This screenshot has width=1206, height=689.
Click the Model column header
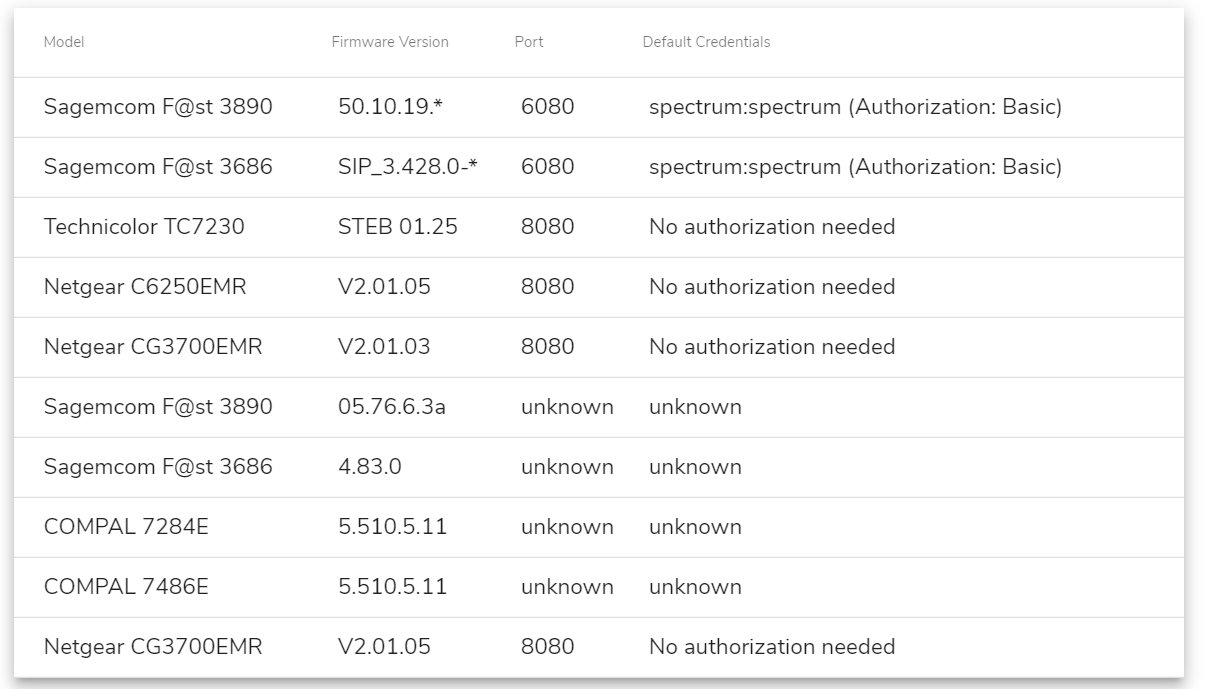tap(64, 42)
